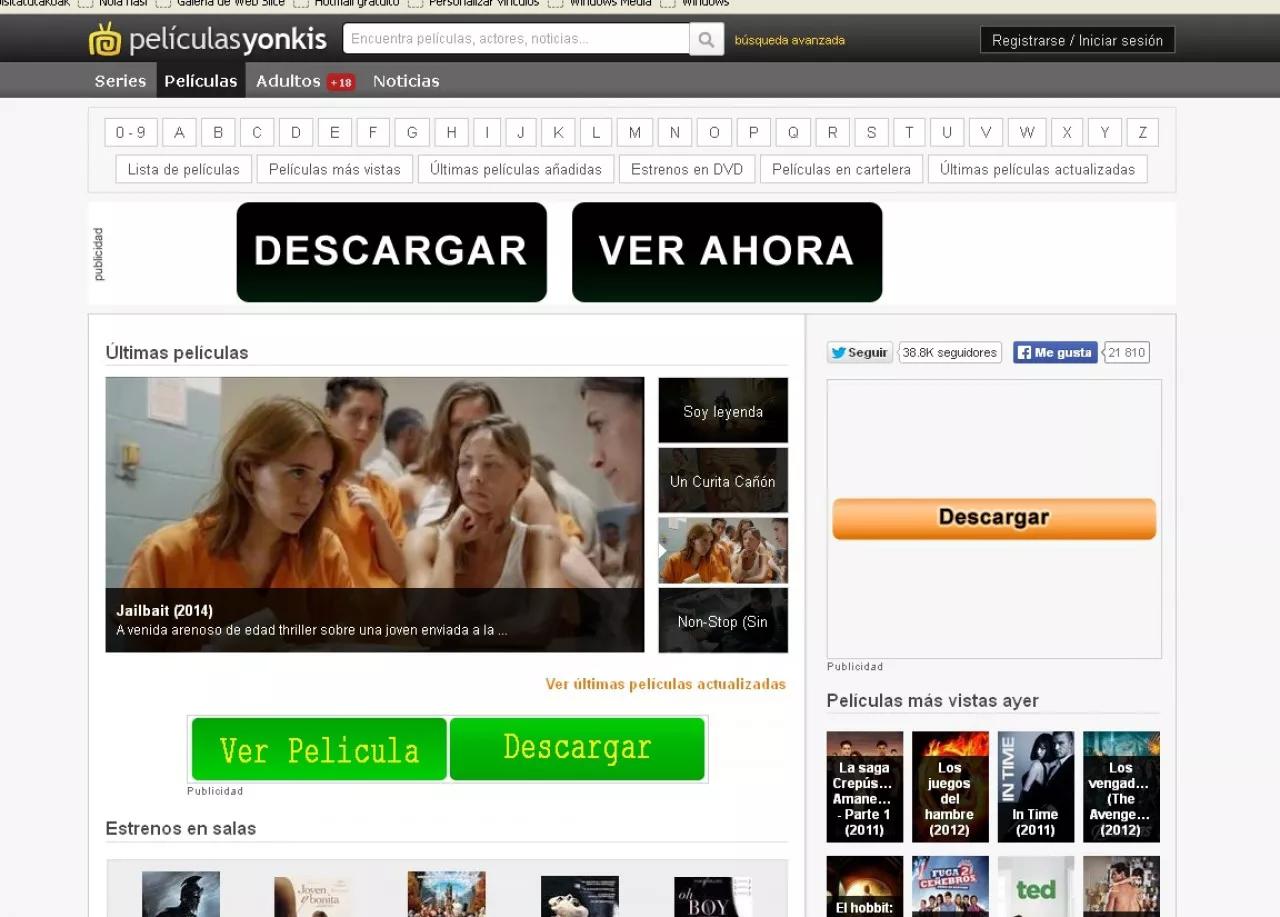
Task: Filter movies by letter C
Action: (x=257, y=132)
